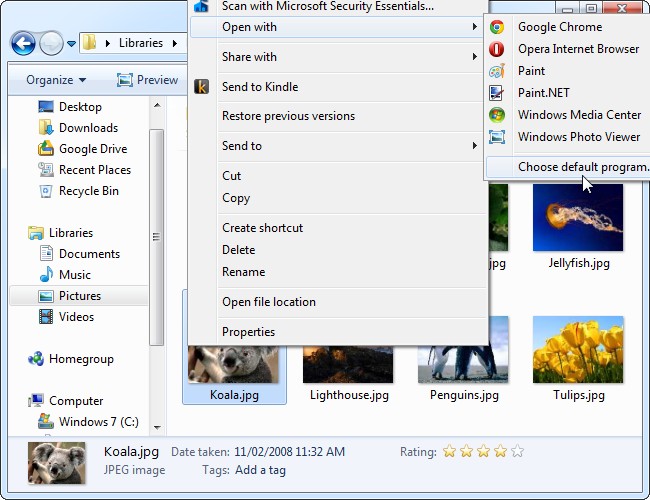Click the Preview toolbar button

[x=147, y=80]
